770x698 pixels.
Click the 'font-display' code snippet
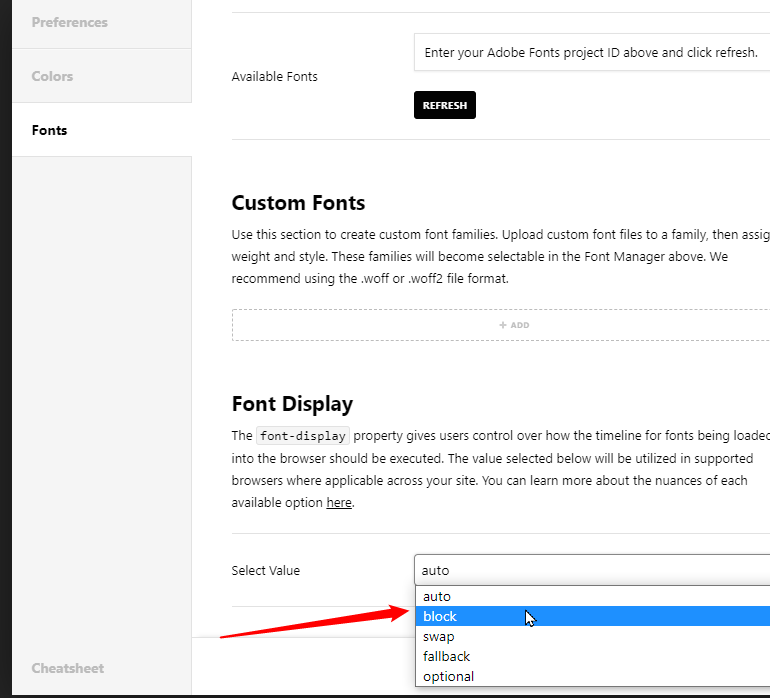302,436
